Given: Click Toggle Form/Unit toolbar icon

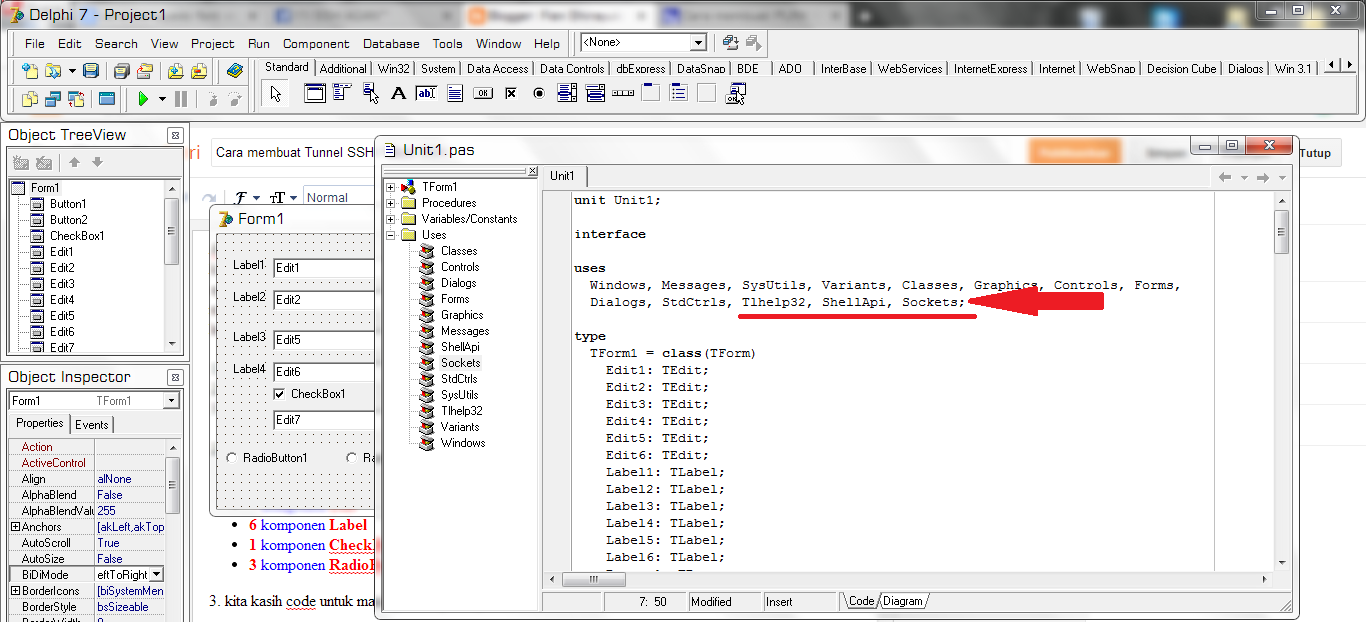Looking at the screenshot, I should 76,99.
